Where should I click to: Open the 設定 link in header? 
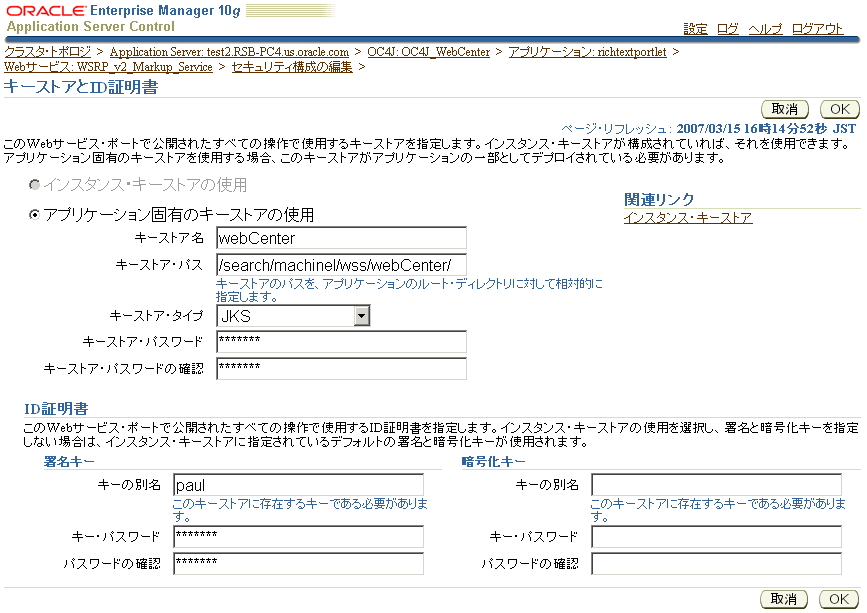[695, 29]
